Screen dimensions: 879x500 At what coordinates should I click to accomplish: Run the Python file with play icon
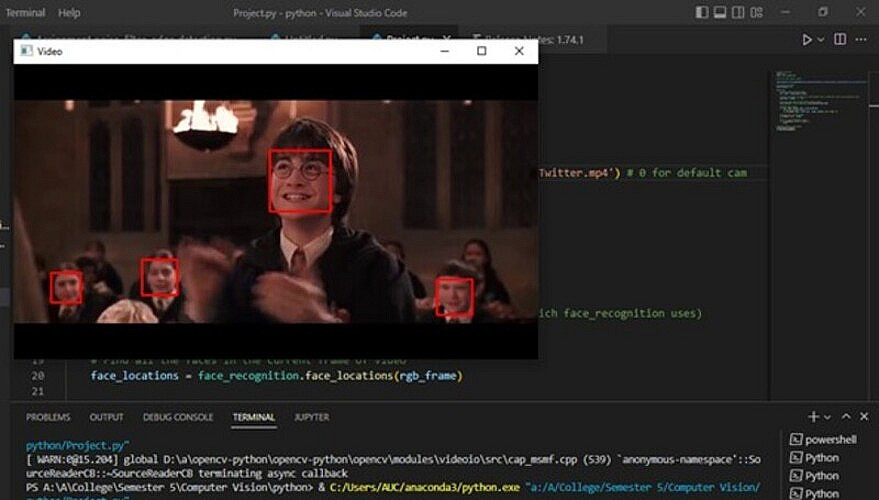(807, 40)
